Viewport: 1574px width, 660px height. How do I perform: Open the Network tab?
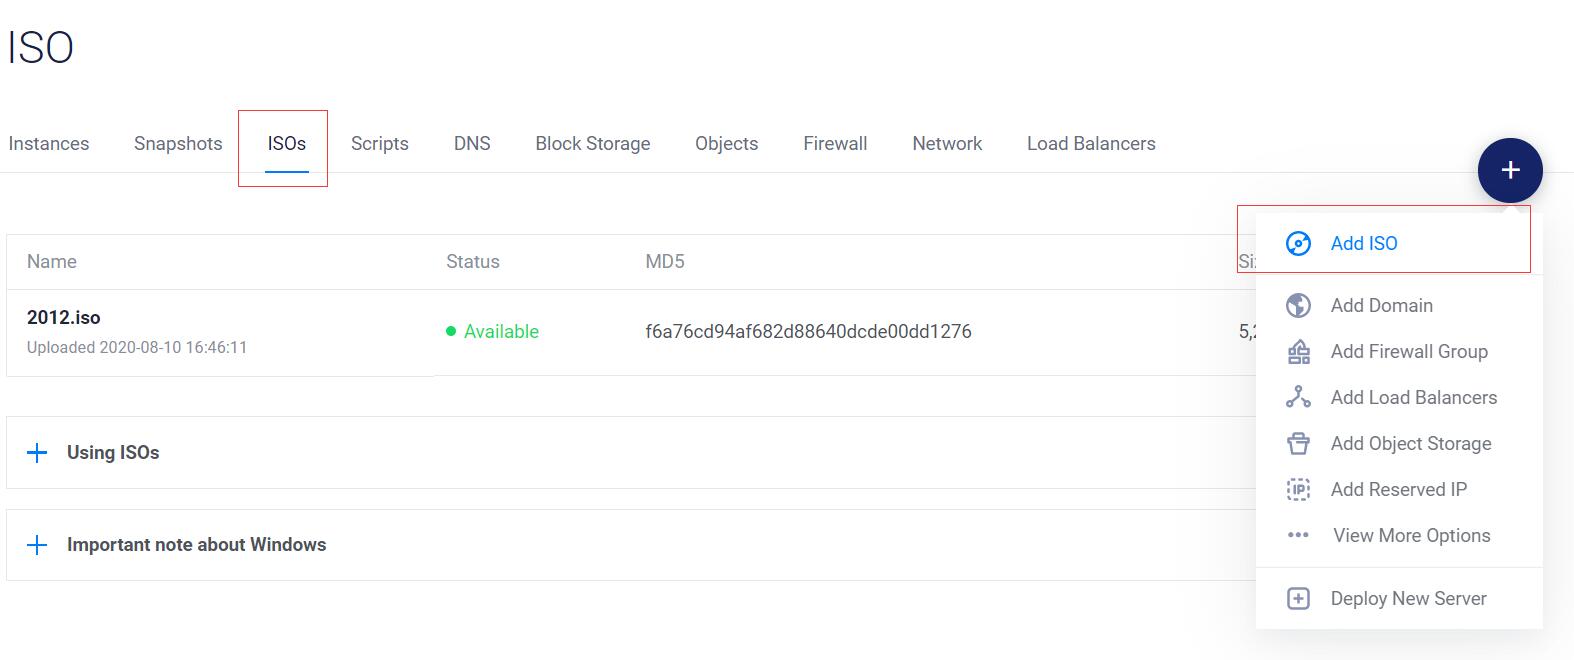click(947, 143)
